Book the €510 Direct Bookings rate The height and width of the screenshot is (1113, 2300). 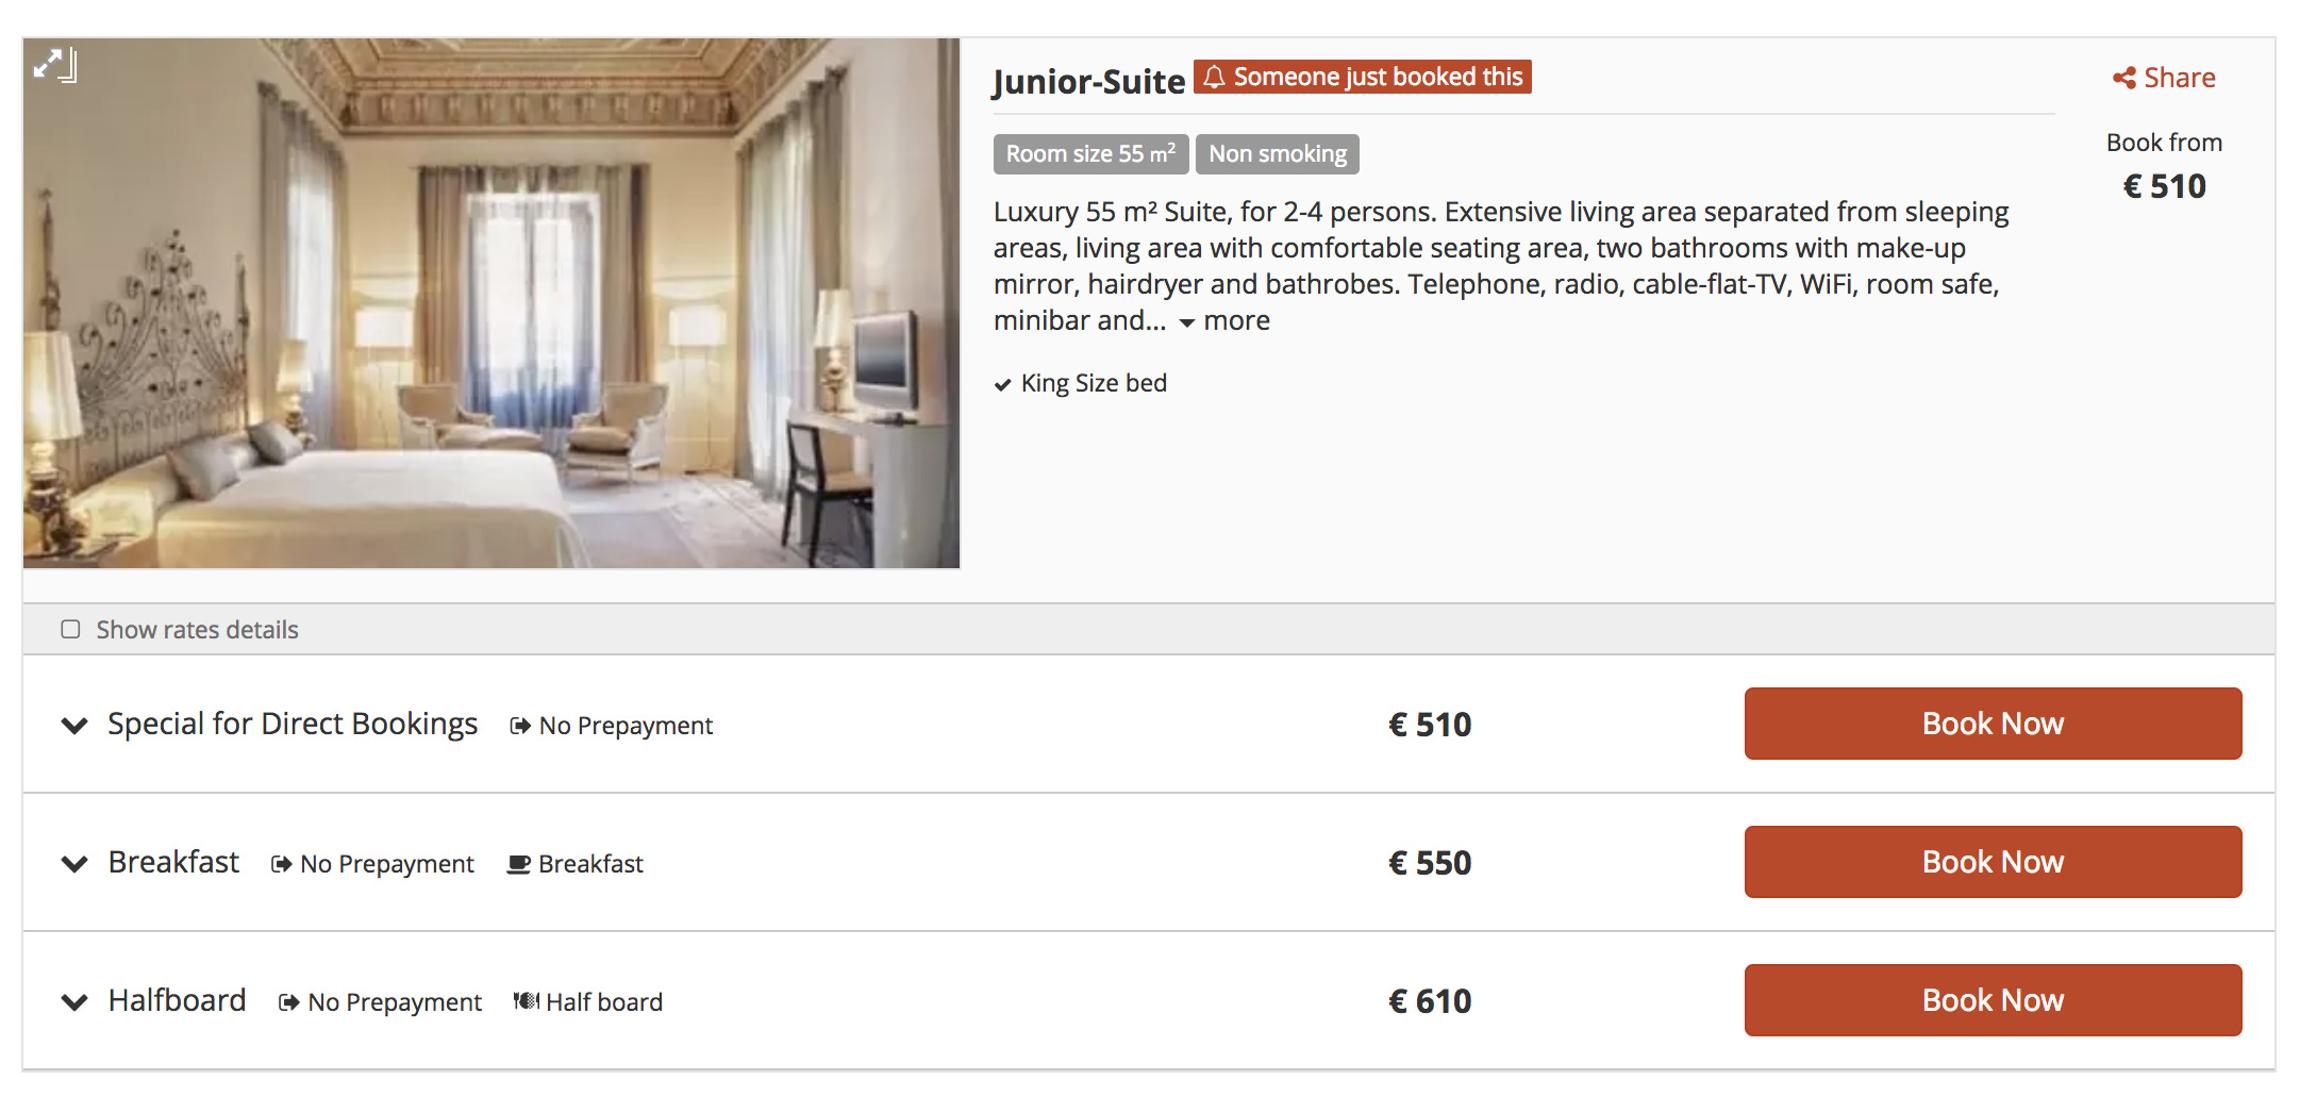pyautogui.click(x=1992, y=724)
